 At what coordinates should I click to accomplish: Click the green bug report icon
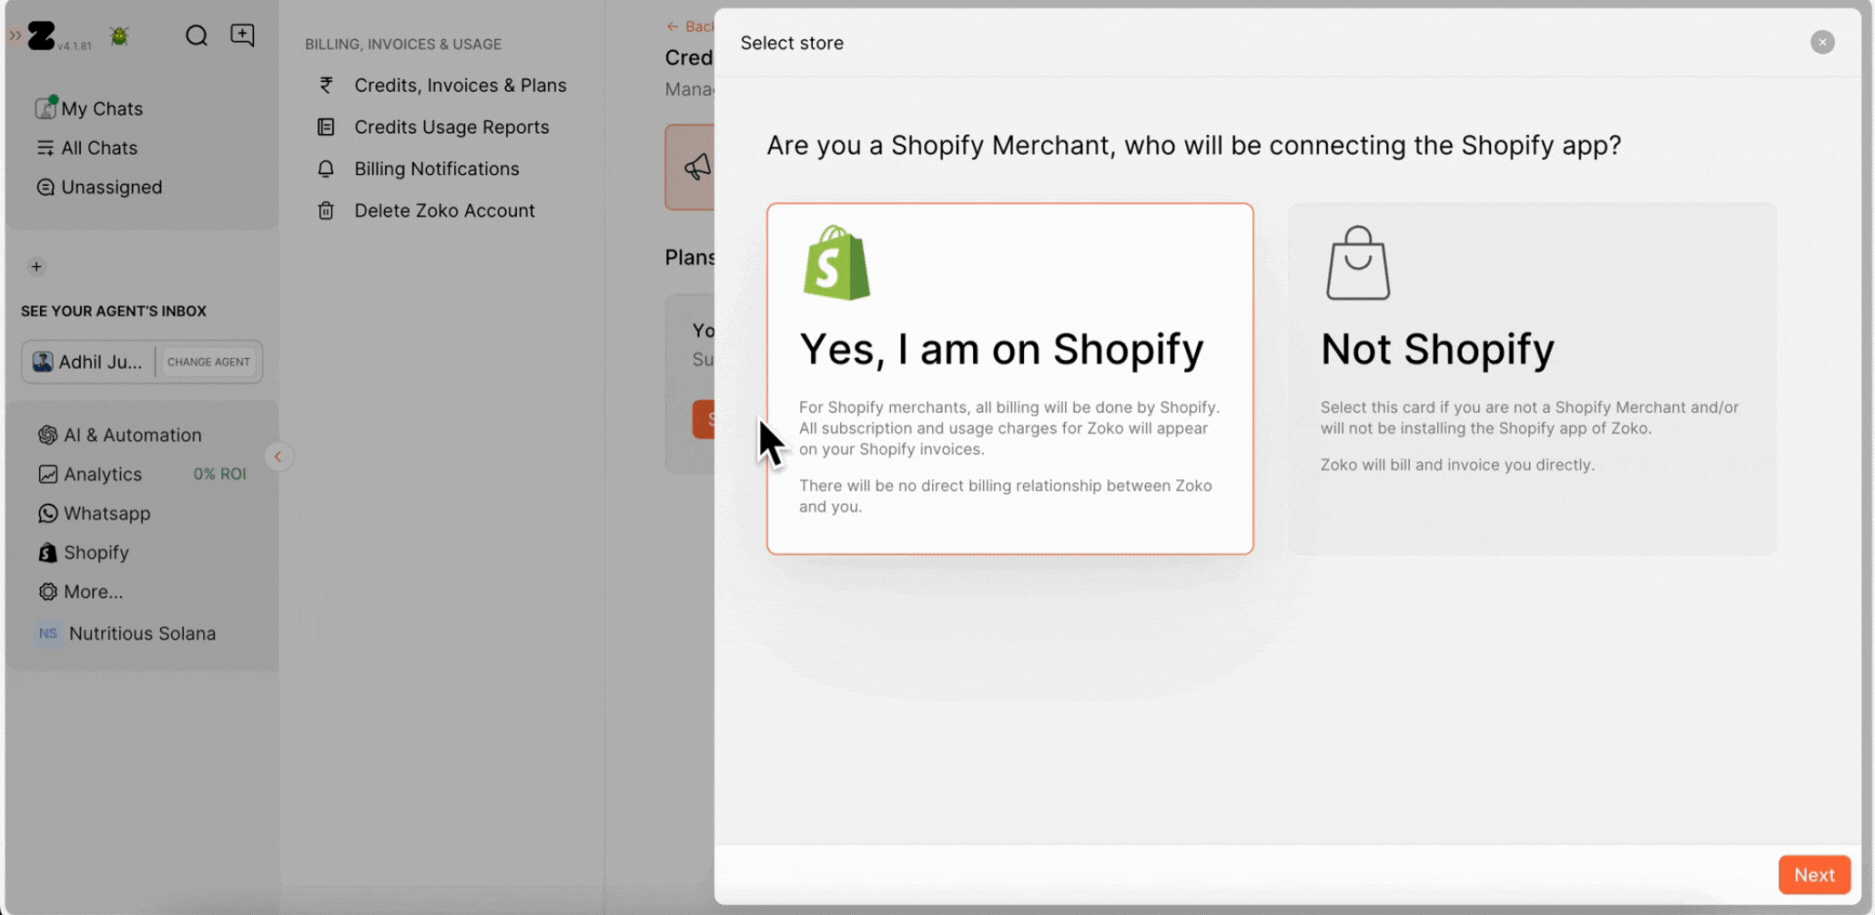pyautogui.click(x=119, y=36)
